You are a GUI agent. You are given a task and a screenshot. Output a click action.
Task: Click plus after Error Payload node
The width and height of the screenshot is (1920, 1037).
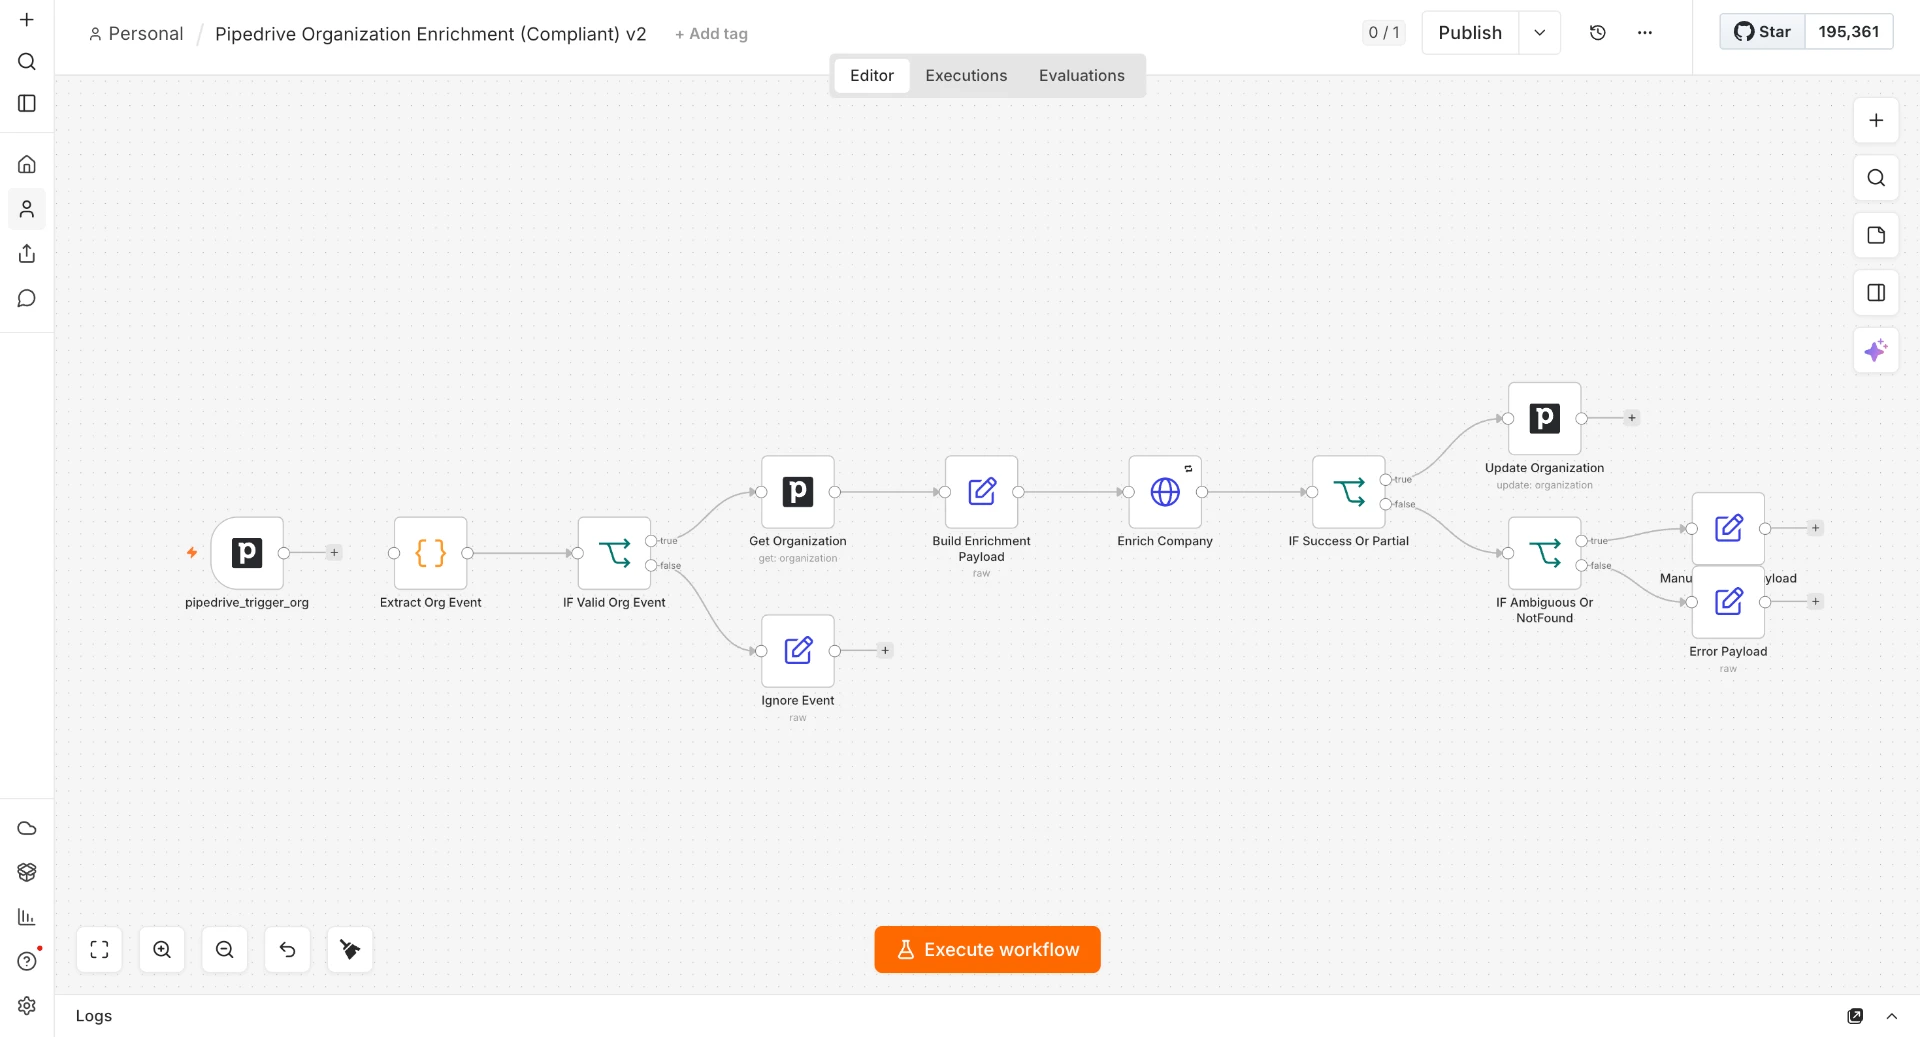coord(1816,602)
